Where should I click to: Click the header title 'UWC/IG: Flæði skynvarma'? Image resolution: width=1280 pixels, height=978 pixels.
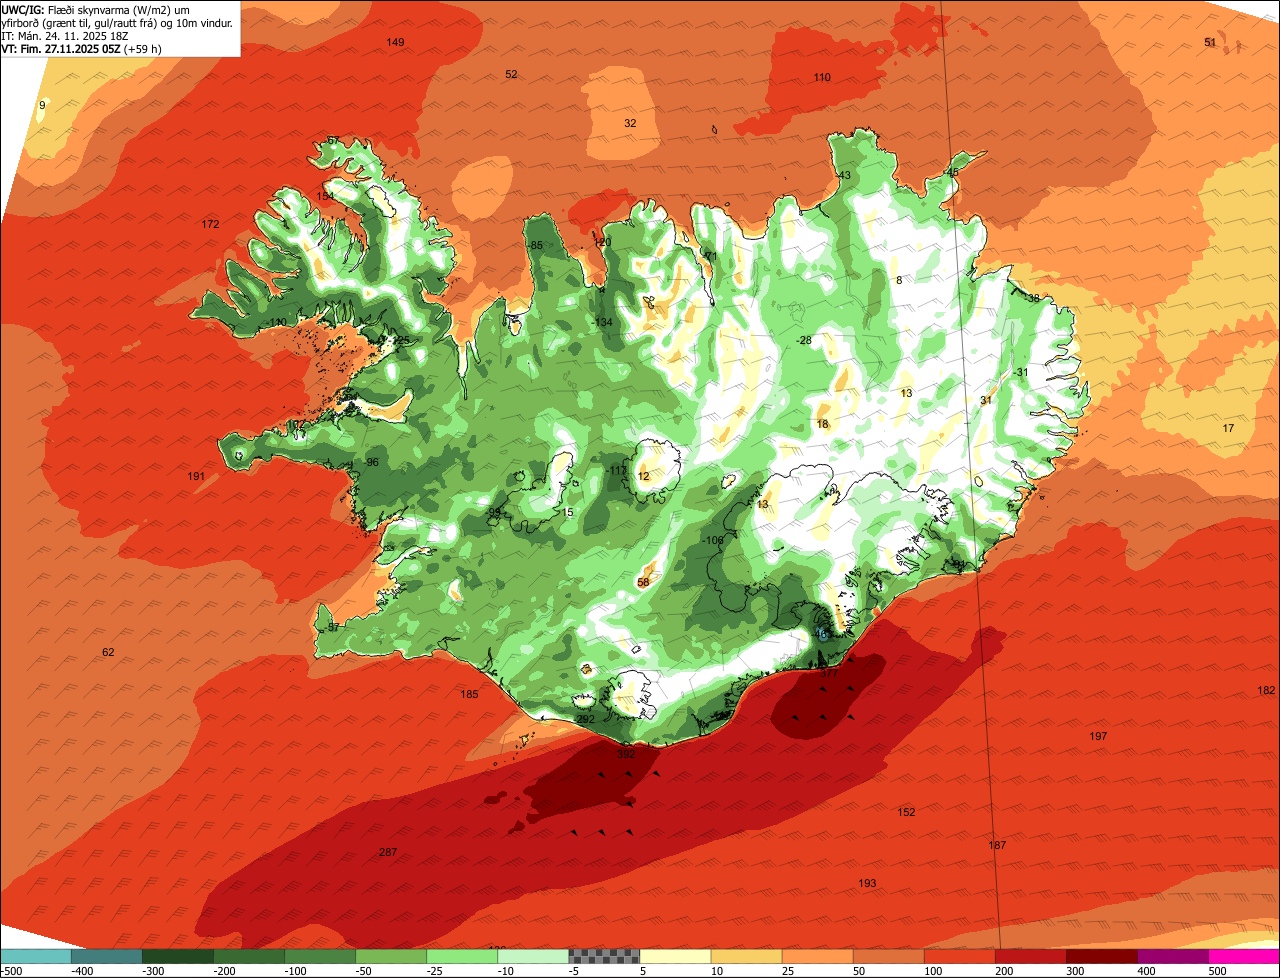(67, 9)
